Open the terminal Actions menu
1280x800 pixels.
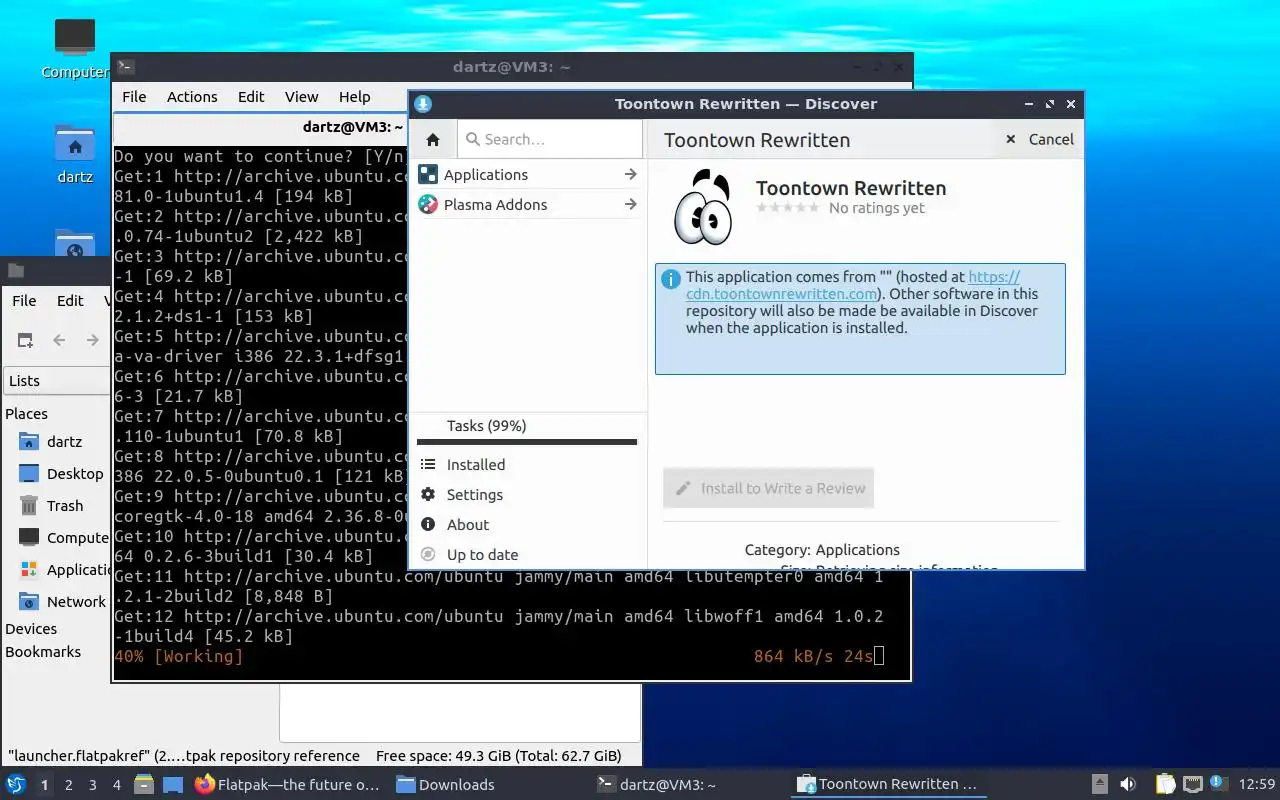tap(192, 97)
